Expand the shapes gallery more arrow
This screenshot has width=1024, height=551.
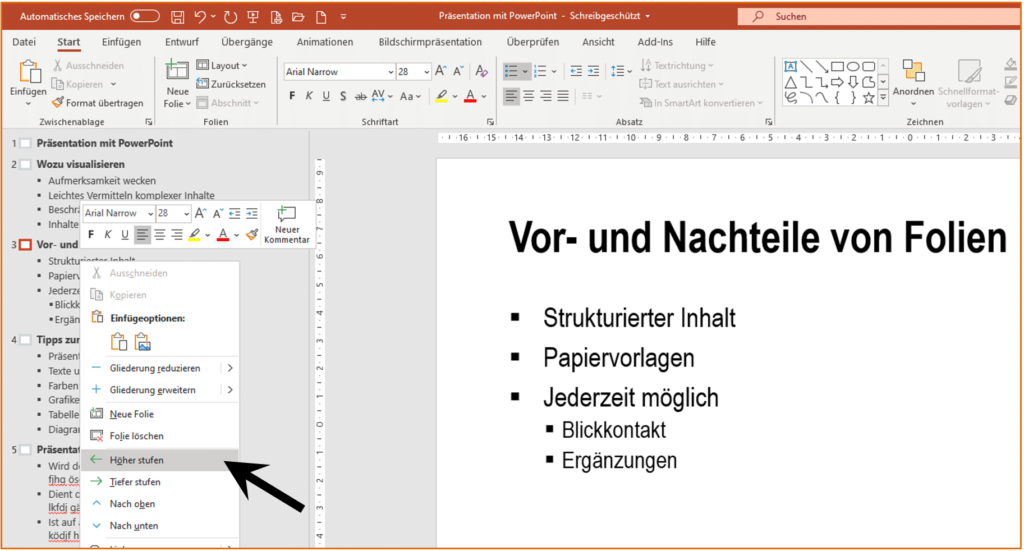click(x=883, y=98)
